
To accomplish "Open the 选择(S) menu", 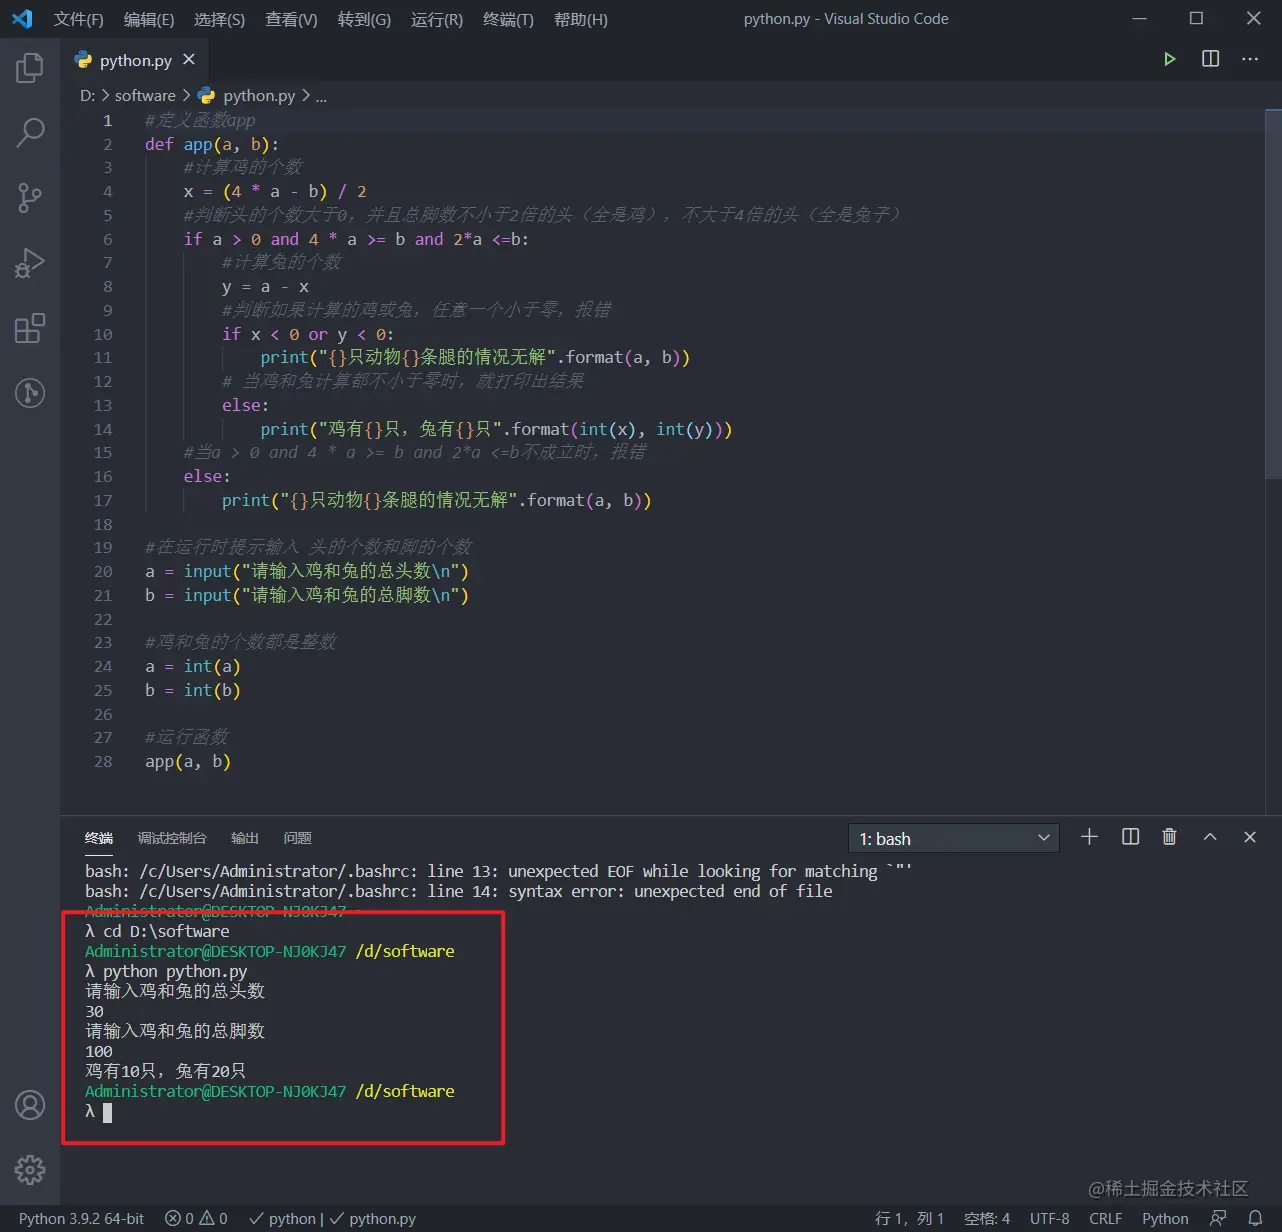I will (x=219, y=19).
